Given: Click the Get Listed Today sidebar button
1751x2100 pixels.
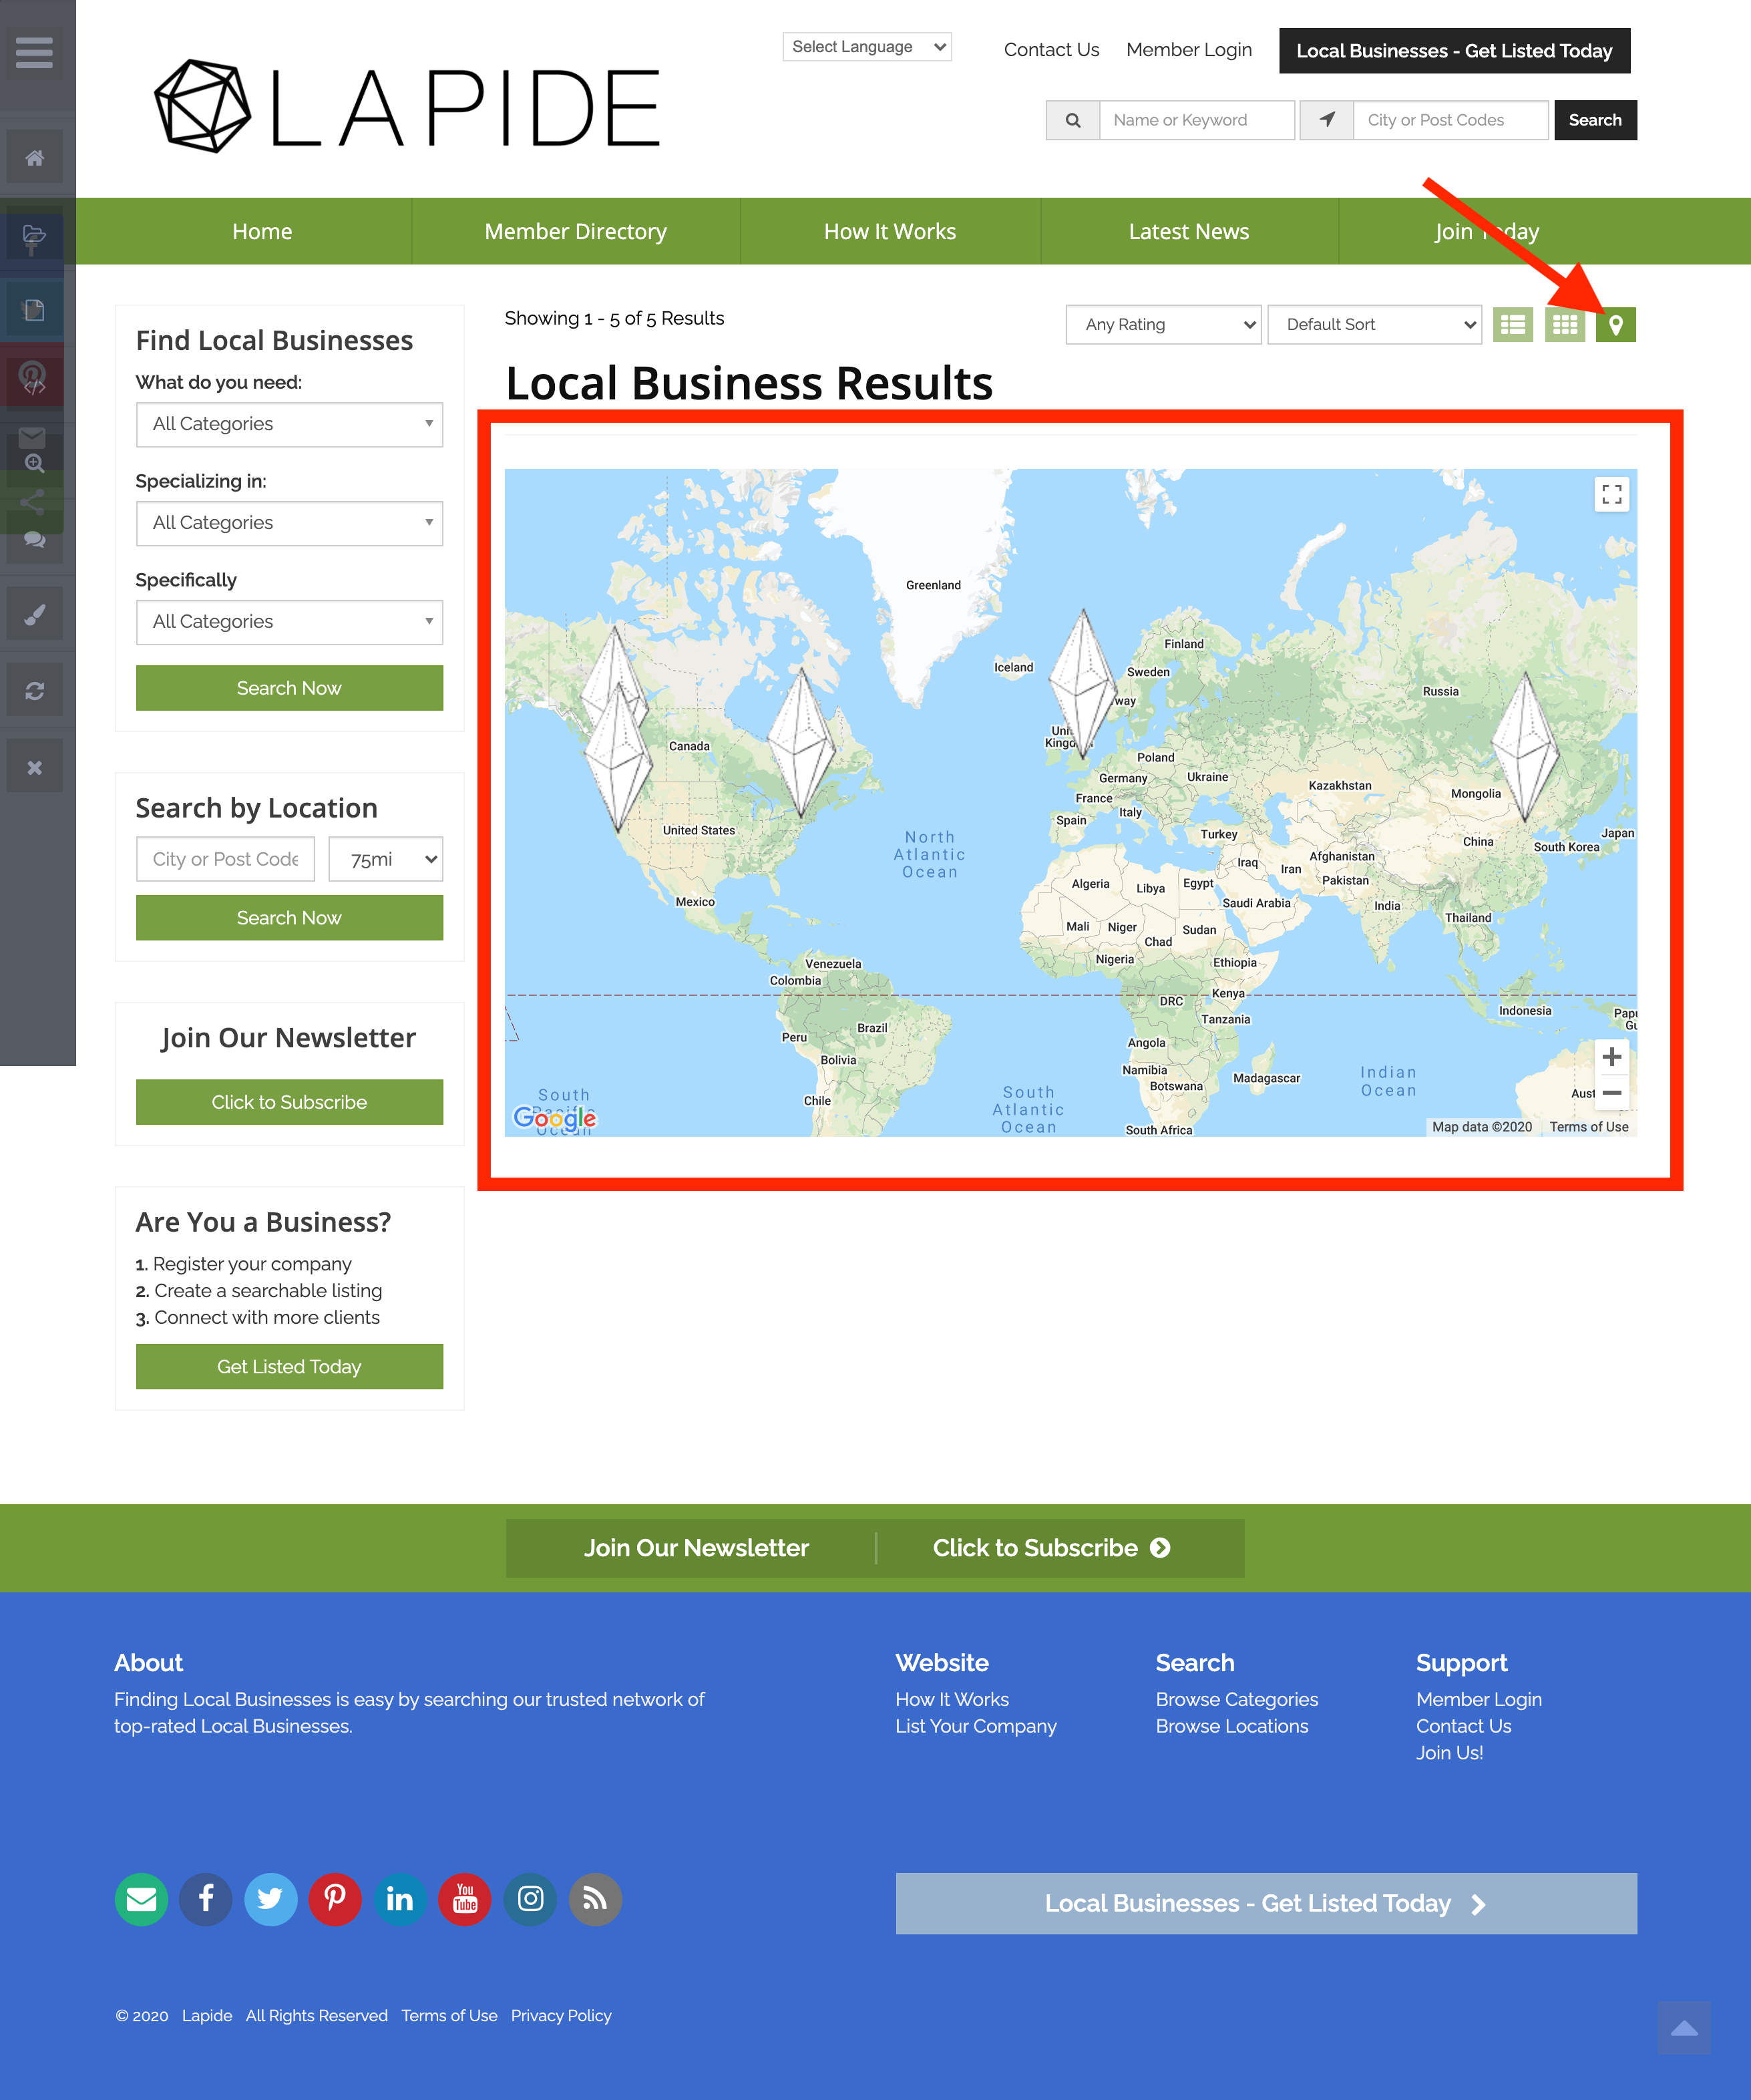Looking at the screenshot, I should click(289, 1366).
